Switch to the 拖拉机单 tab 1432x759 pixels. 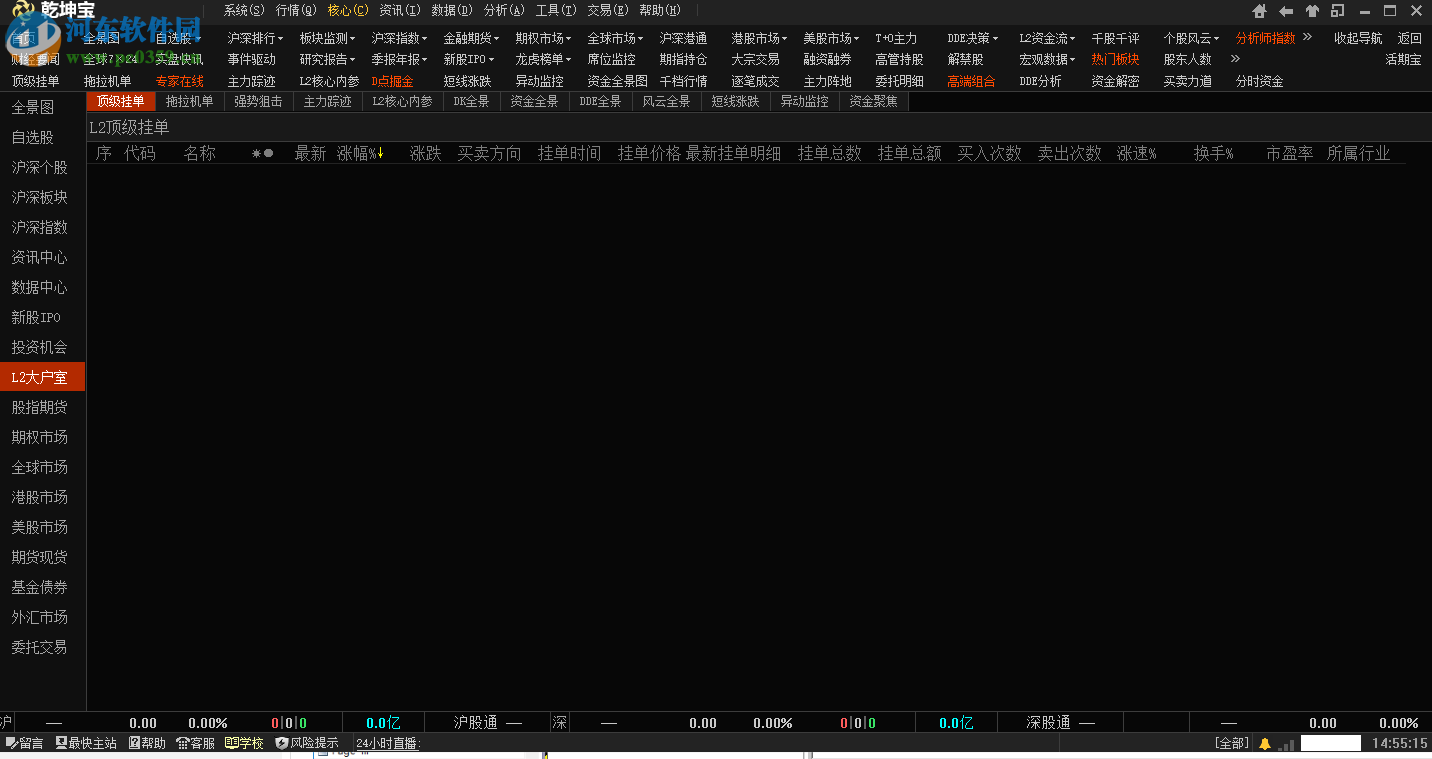(x=189, y=100)
